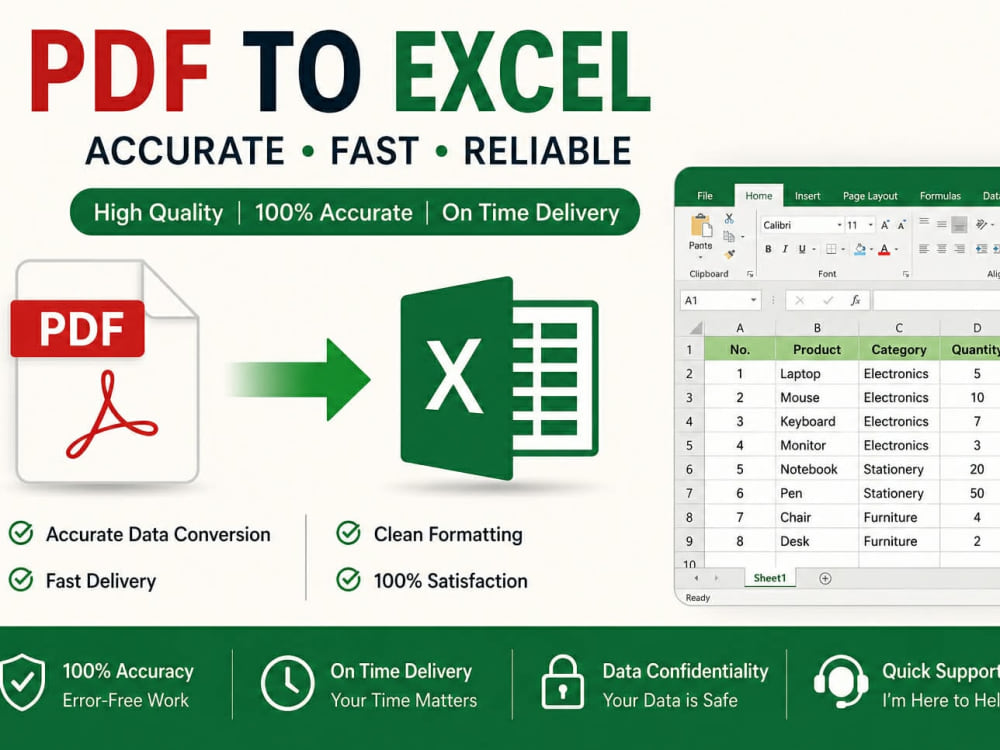Click the Copy icon in Clipboard group
The image size is (1000, 750).
pyautogui.click(x=729, y=237)
